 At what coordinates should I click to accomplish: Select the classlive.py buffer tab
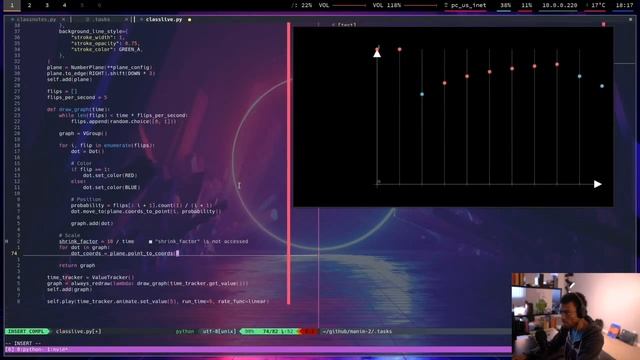point(164,19)
